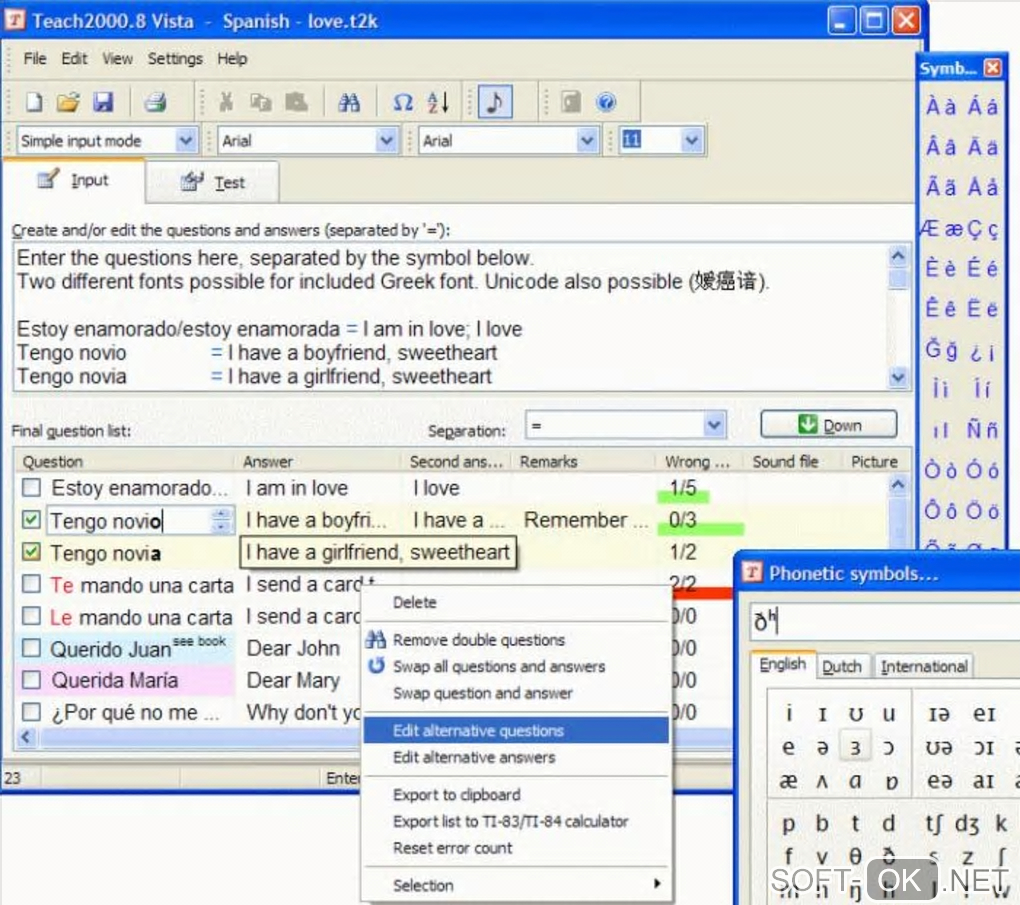Click the Phonetic symbols input field

click(885, 621)
